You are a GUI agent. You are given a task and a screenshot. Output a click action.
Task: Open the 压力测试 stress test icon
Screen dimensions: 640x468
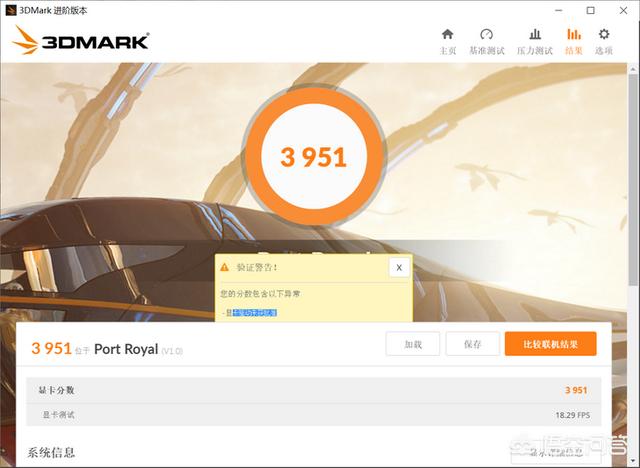pyautogui.click(x=535, y=34)
